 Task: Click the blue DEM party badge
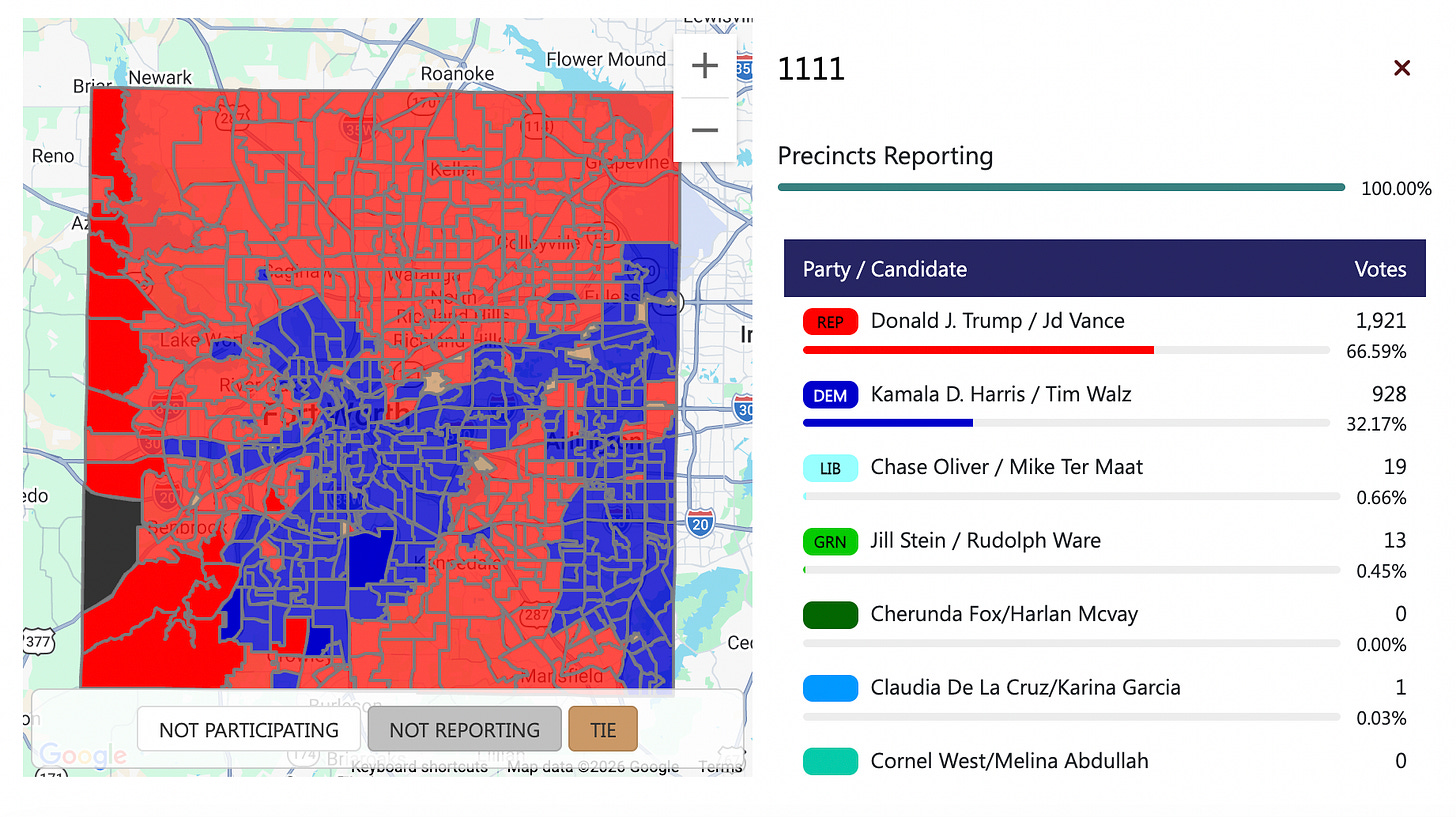830,395
